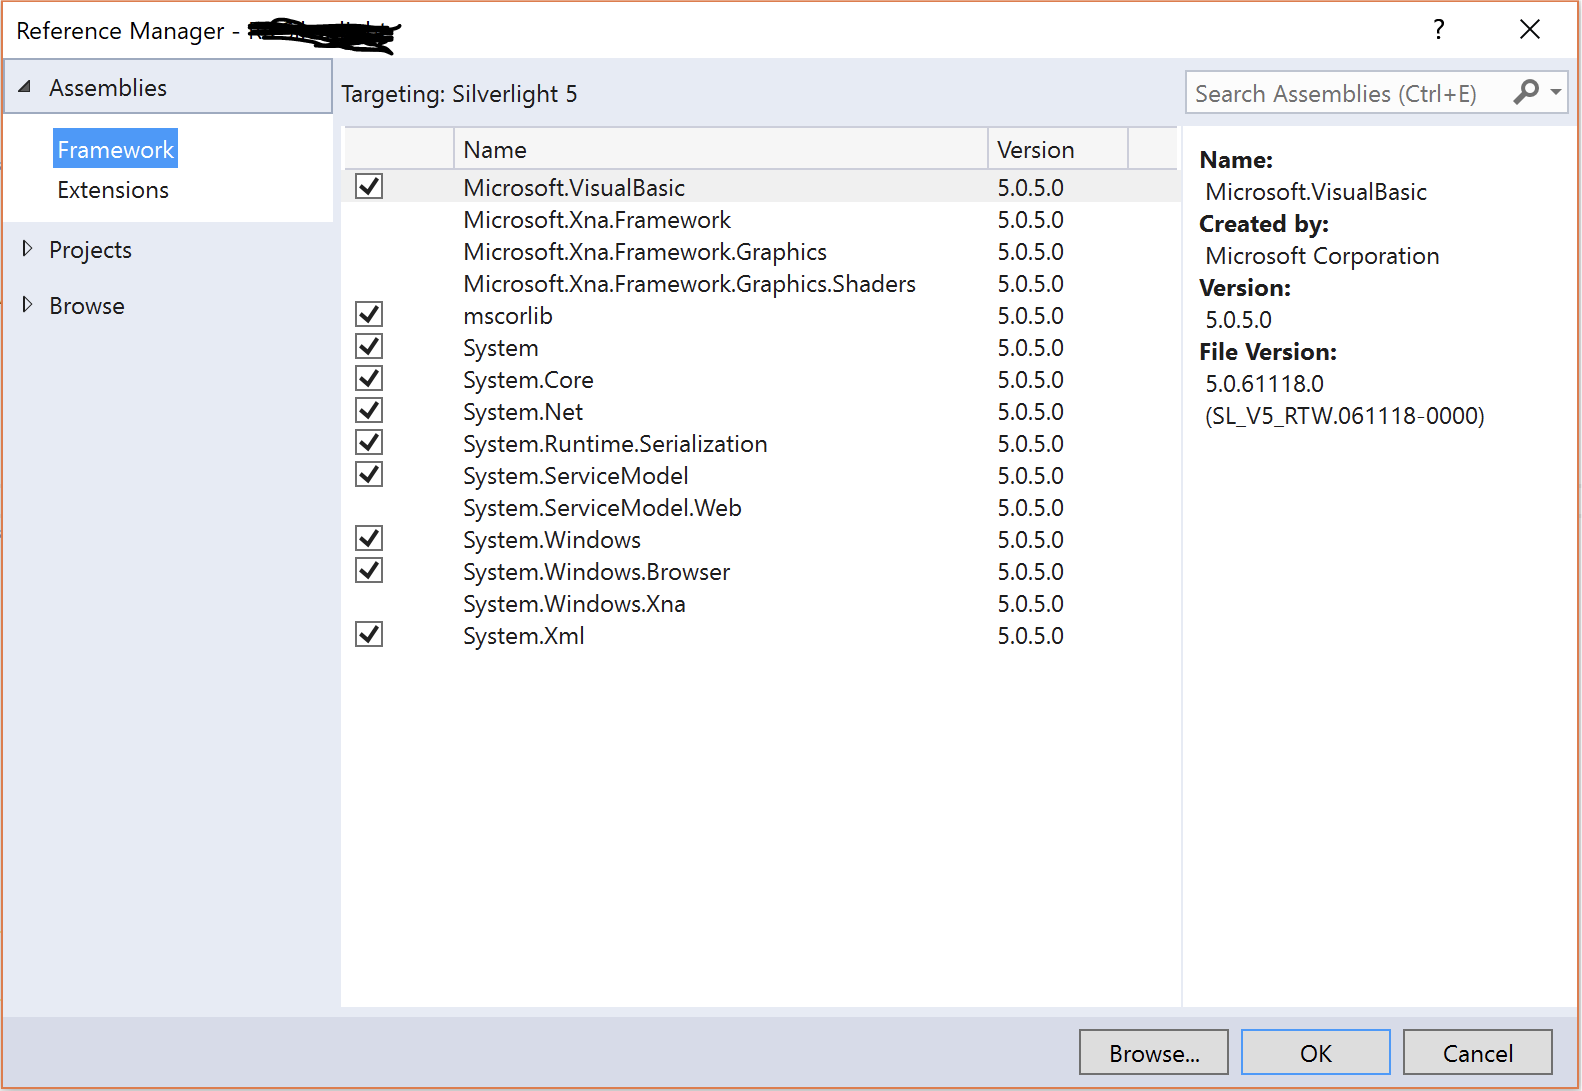Open the Browse category
The height and width of the screenshot is (1091, 1582).
click(87, 306)
